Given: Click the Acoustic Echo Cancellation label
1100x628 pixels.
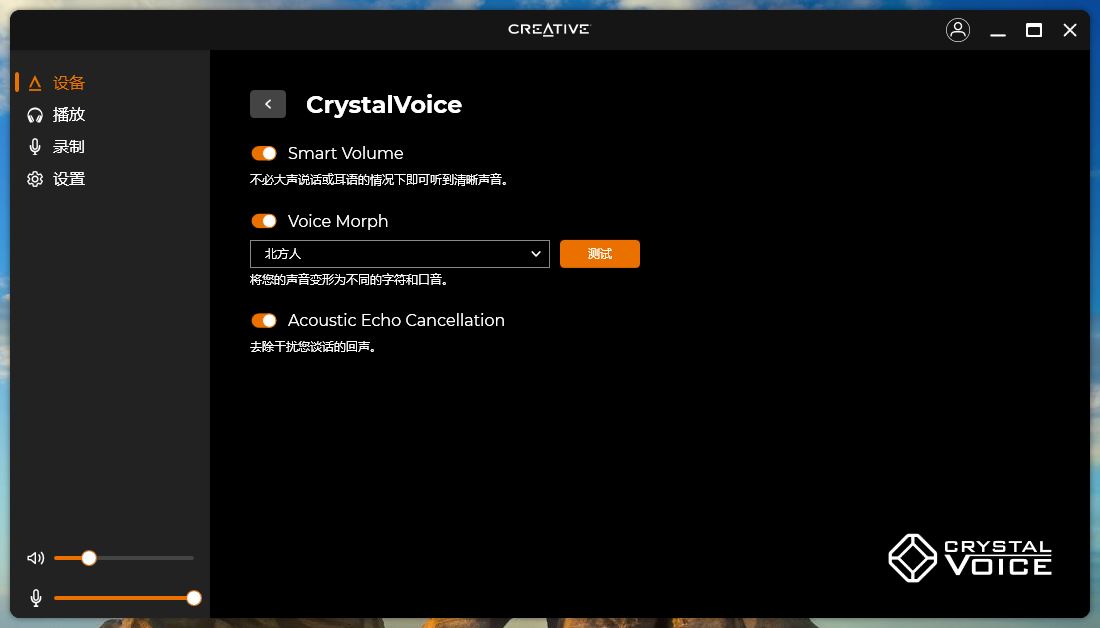Looking at the screenshot, I should pos(396,320).
